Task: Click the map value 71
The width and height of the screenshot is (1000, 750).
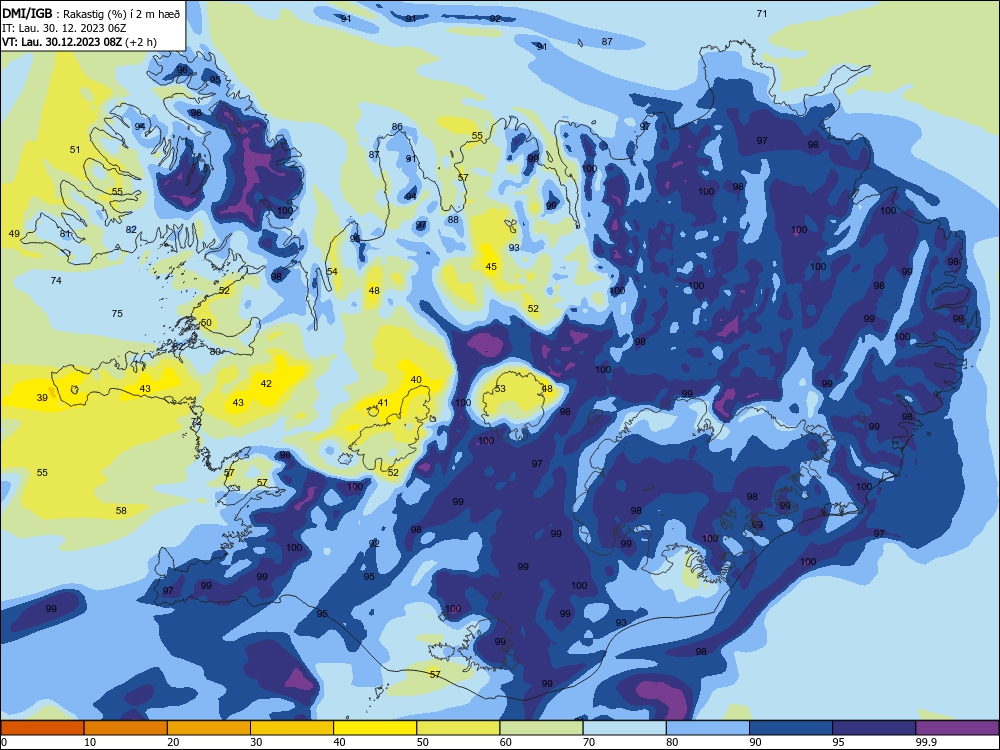Action: 761,13
